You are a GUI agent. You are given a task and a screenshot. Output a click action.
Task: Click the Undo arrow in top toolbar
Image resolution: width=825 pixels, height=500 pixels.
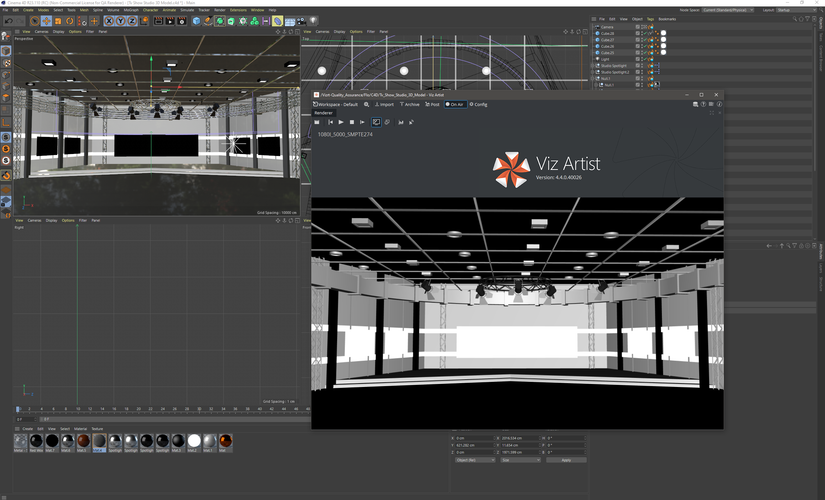tap(8, 21)
